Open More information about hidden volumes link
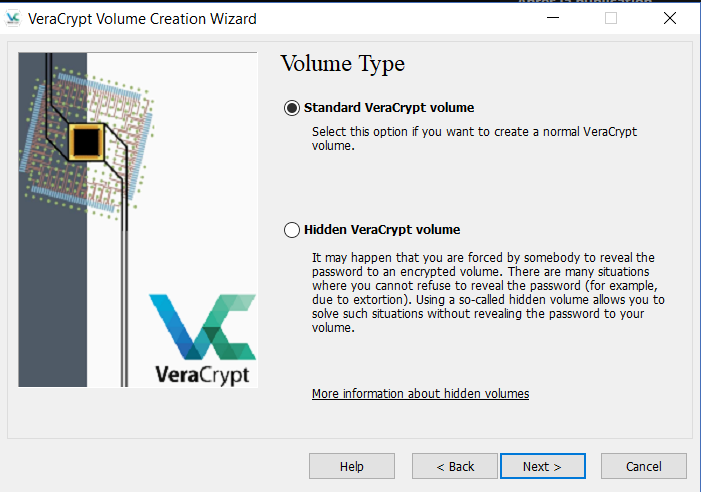Image resolution: width=701 pixels, height=492 pixels. (x=420, y=394)
